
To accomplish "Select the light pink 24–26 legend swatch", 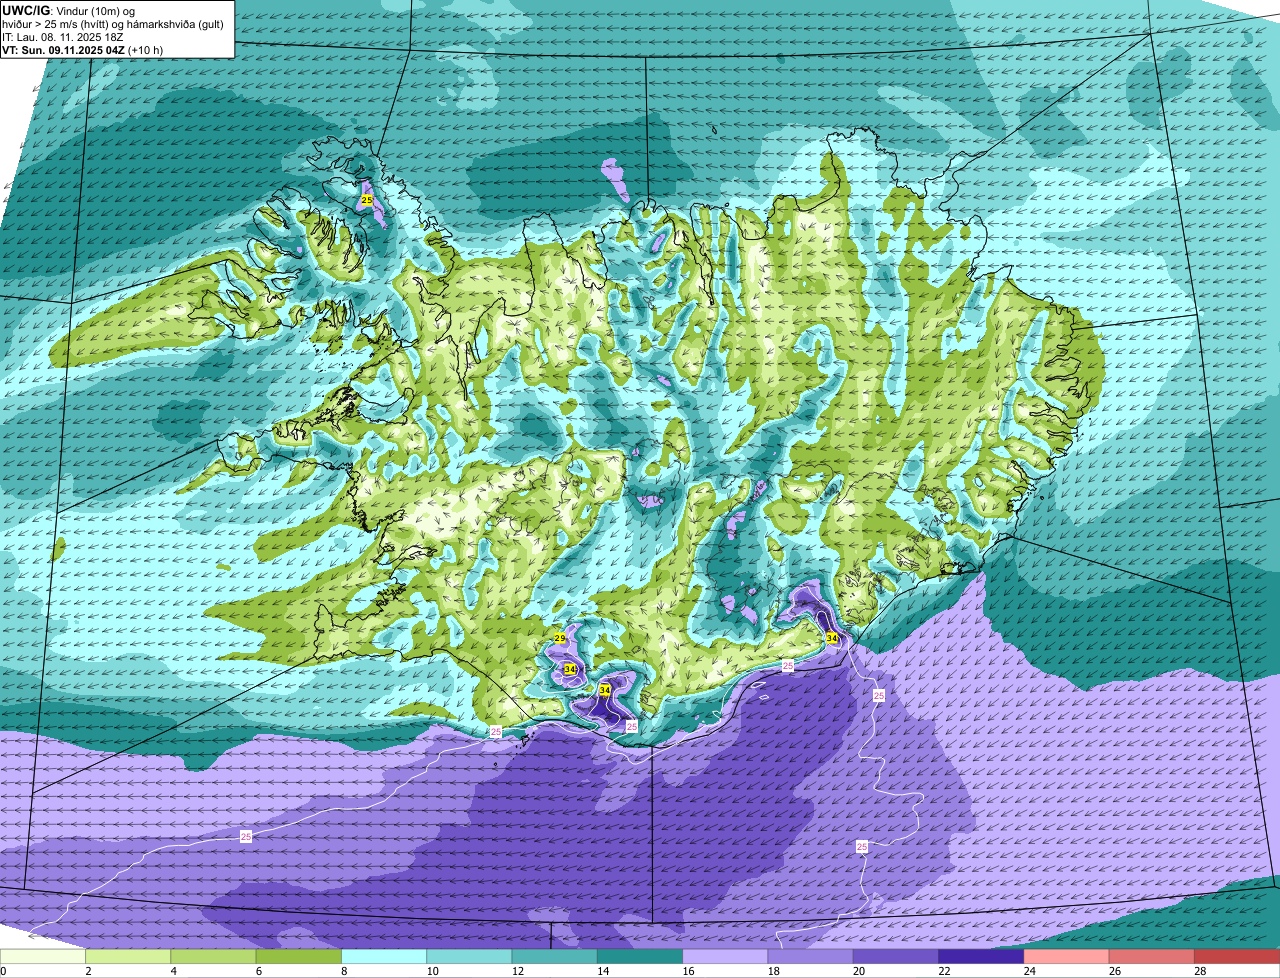I will [x=1067, y=957].
